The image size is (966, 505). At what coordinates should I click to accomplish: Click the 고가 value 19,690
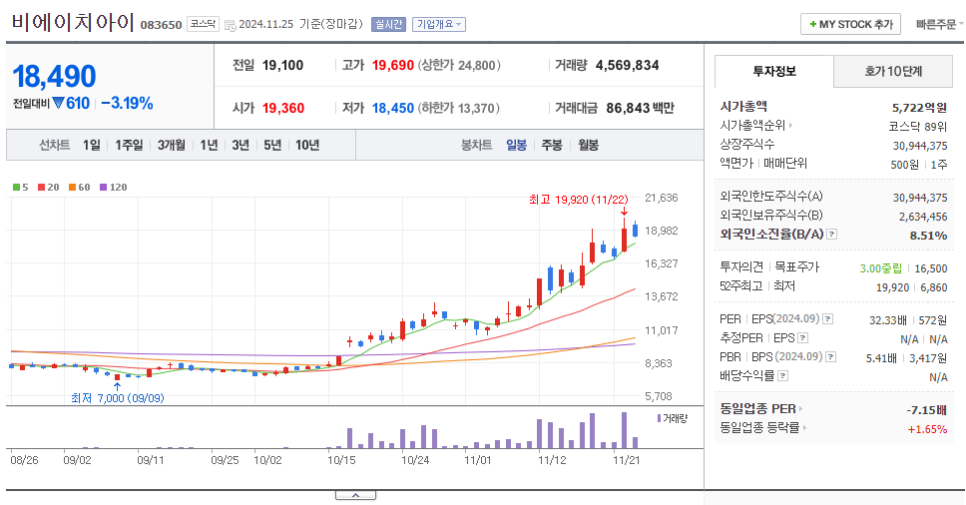393,65
